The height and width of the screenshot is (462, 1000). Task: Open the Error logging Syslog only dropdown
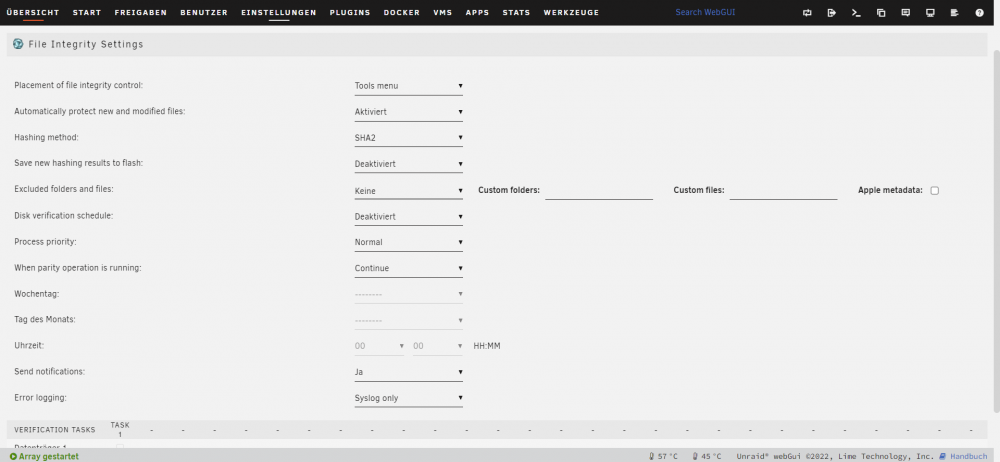[409, 398]
